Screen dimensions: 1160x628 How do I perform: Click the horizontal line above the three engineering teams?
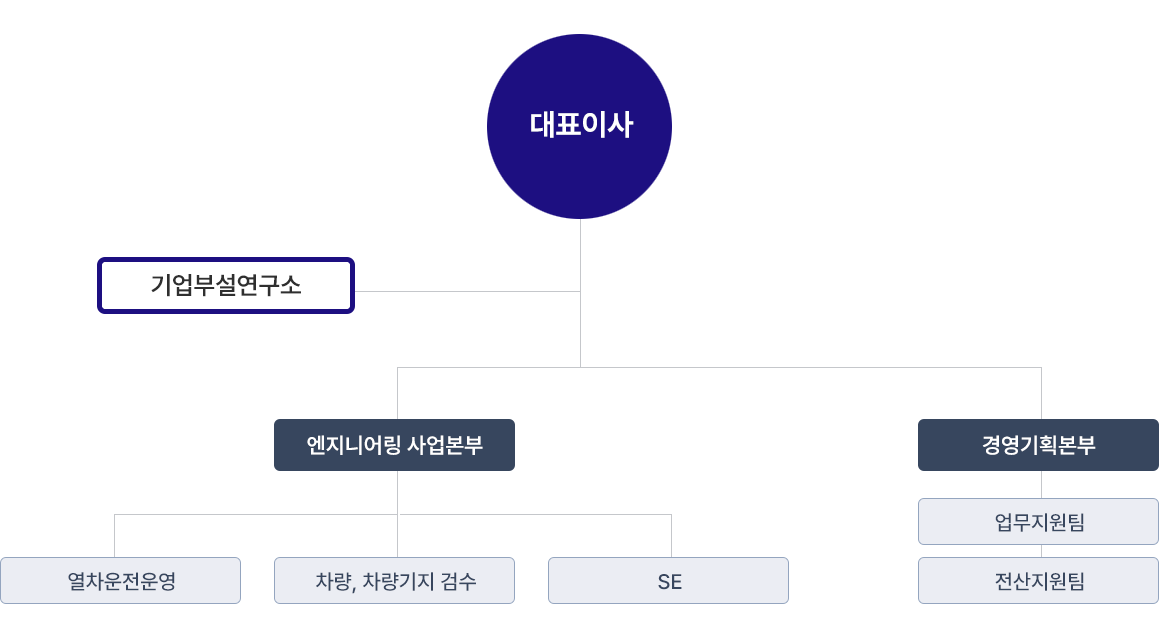click(x=250, y=514)
